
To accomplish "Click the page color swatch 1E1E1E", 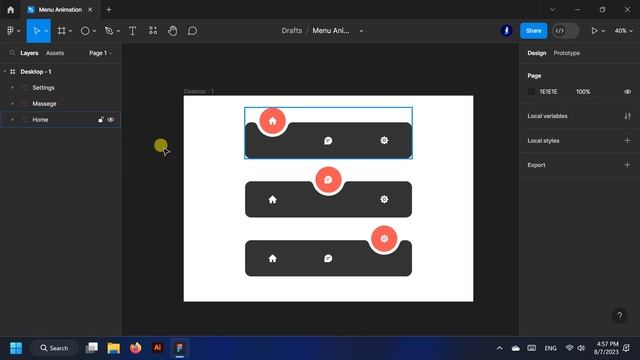I will point(531,92).
